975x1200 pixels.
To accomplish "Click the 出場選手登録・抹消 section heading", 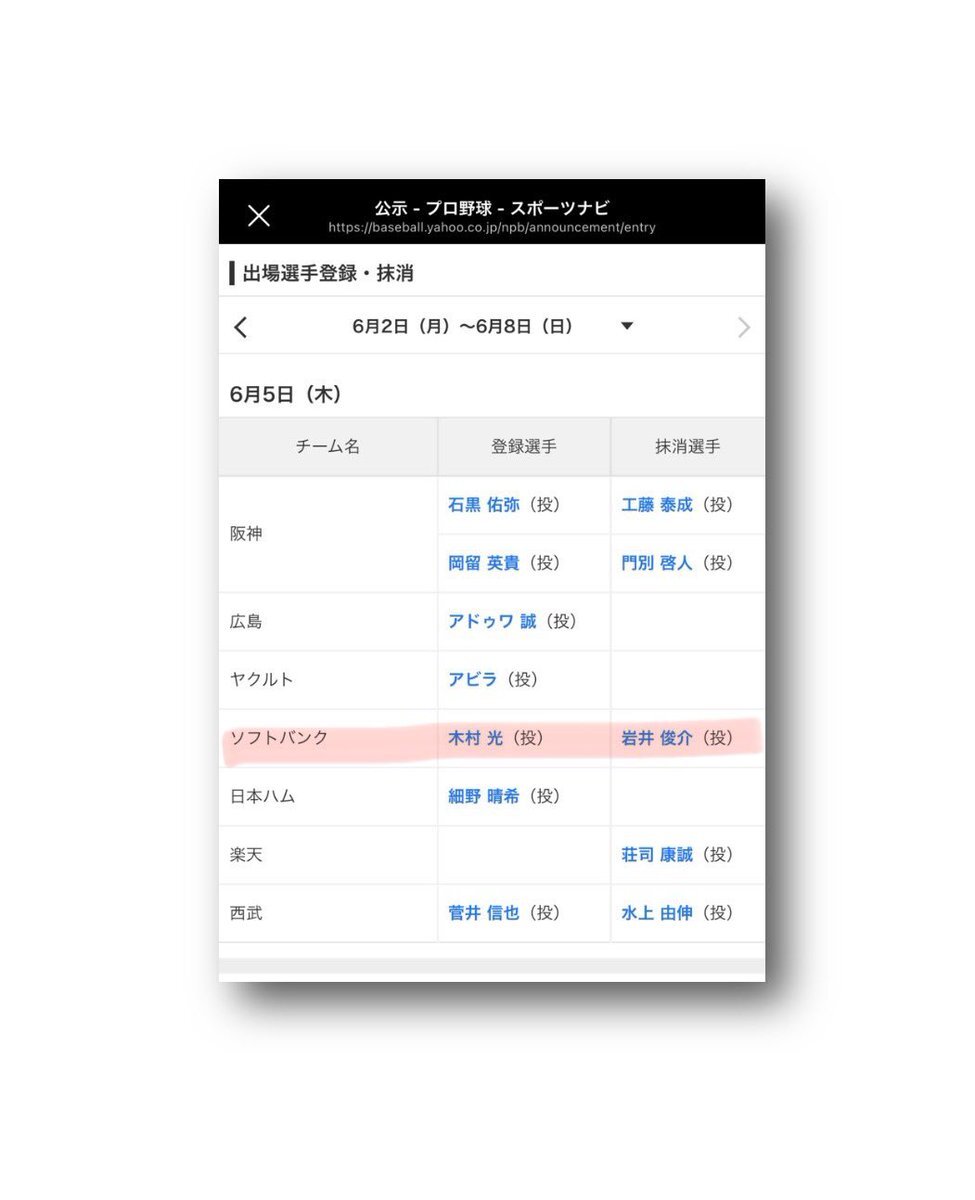I will 328,273.
